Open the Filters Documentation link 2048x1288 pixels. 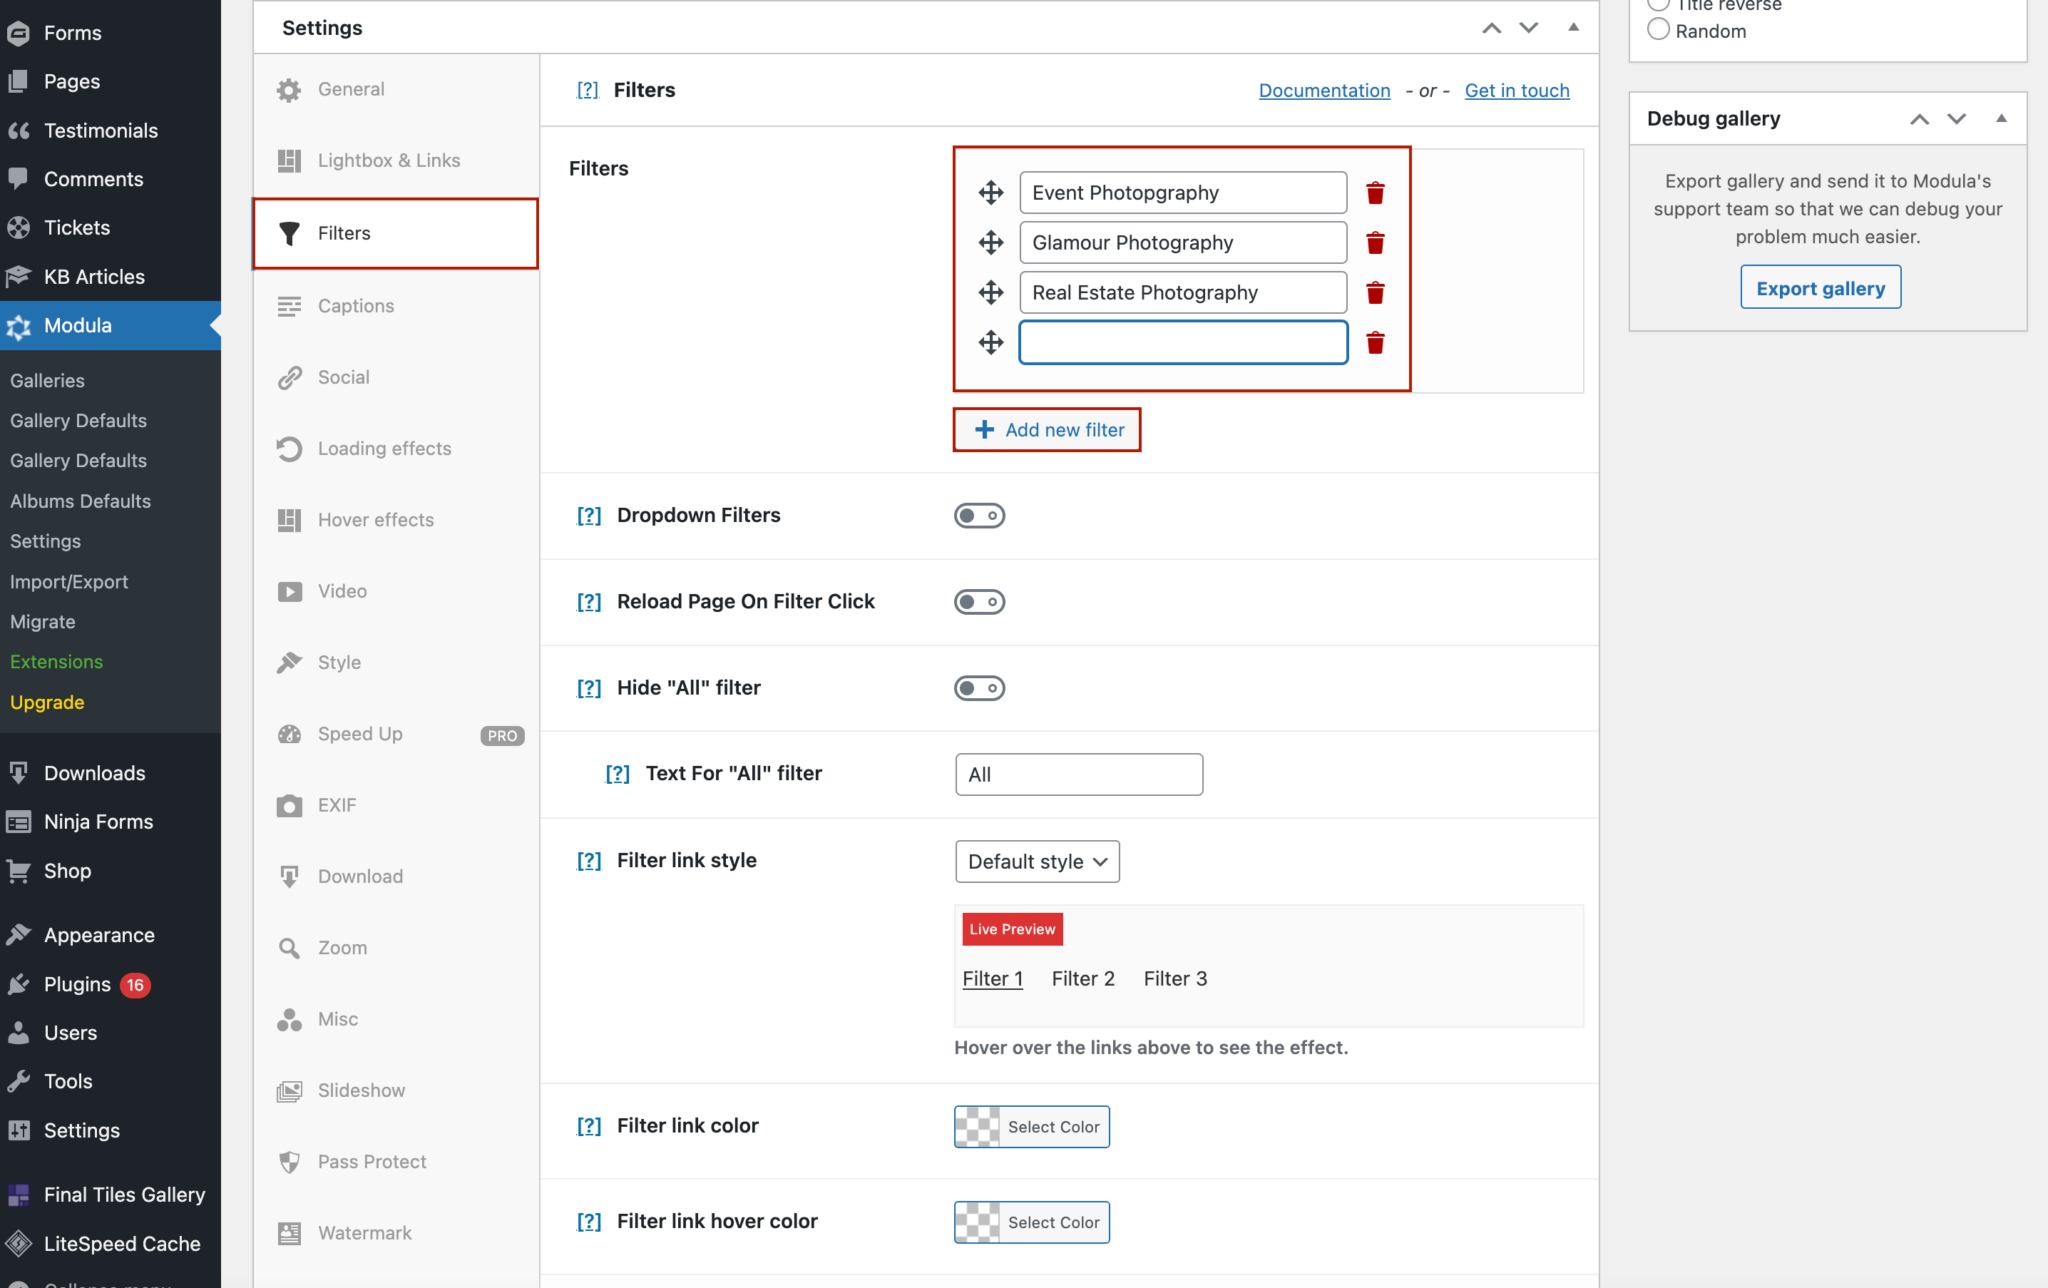tap(1324, 90)
